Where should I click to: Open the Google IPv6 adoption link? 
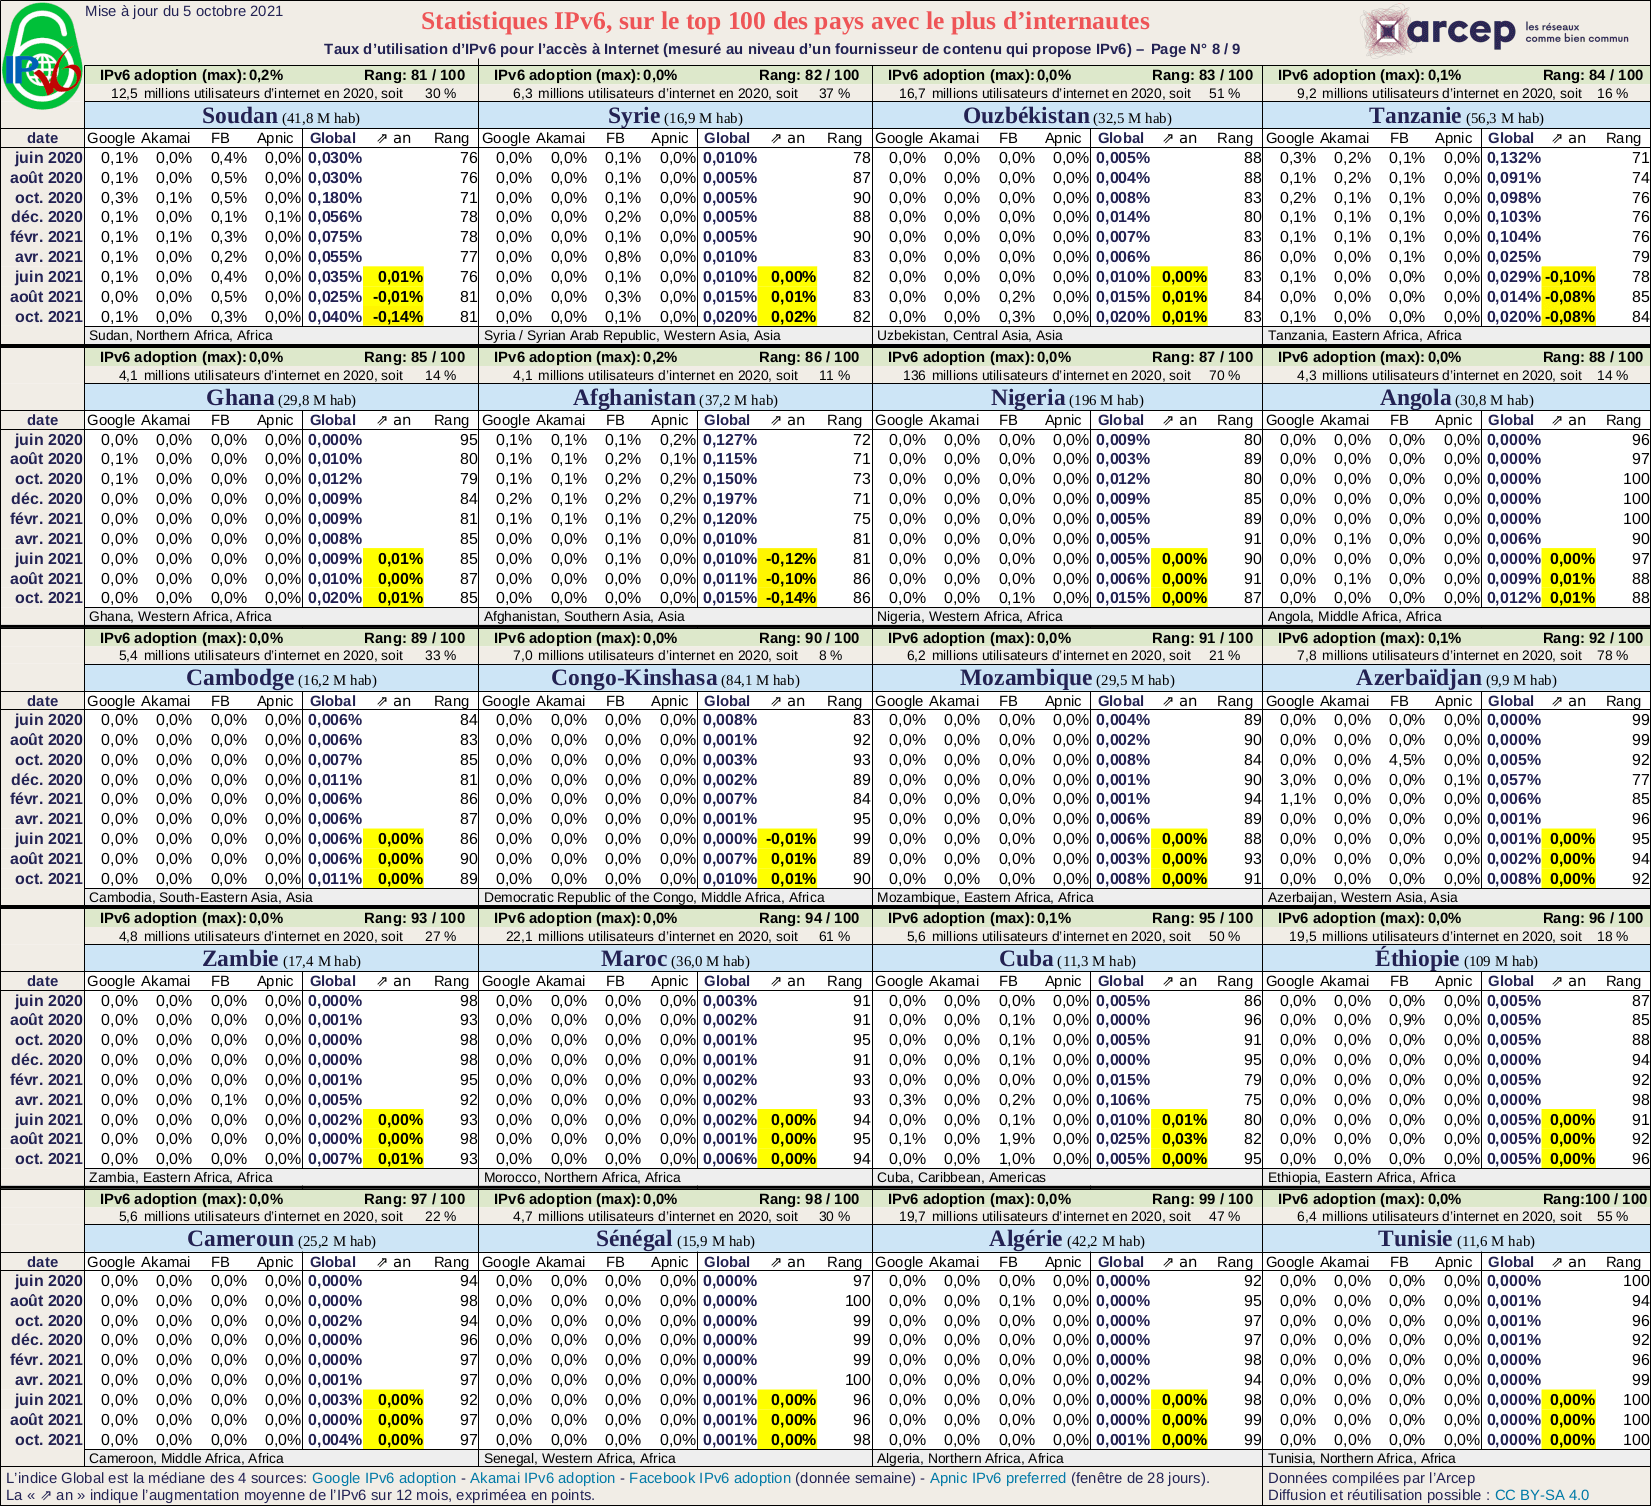(x=384, y=1478)
